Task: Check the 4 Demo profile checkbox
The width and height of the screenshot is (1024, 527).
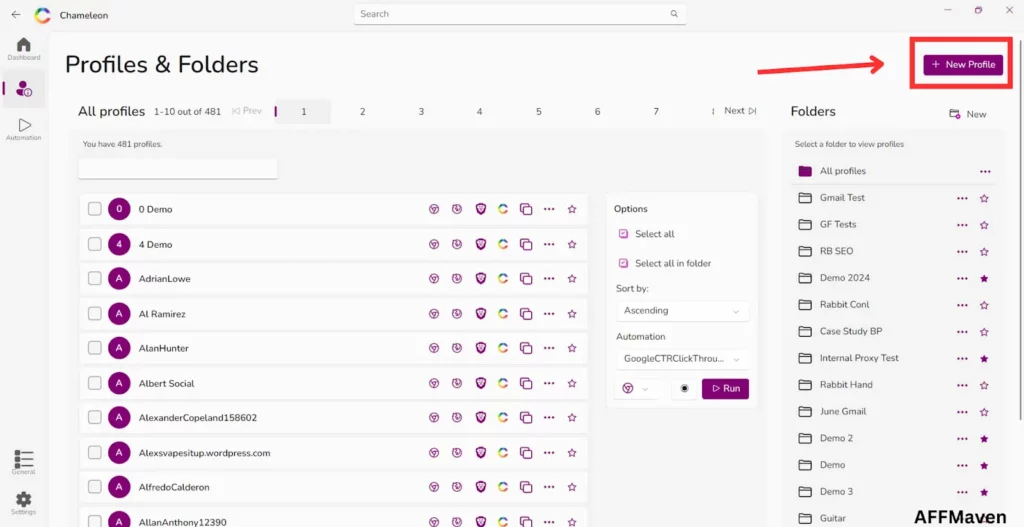Action: coord(95,244)
